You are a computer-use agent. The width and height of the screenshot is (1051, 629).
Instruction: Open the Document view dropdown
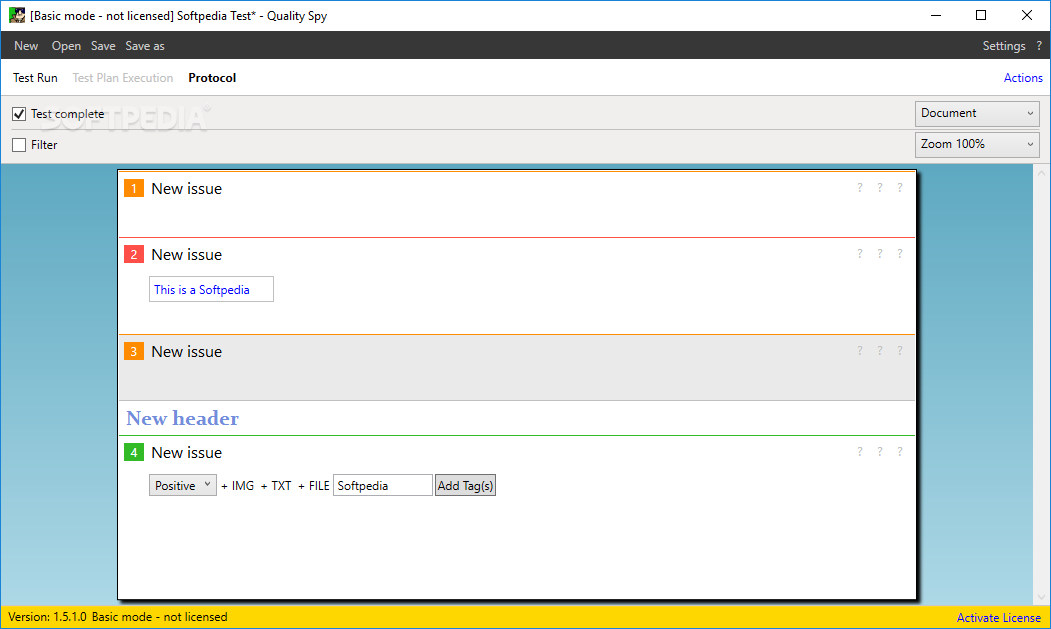click(977, 113)
